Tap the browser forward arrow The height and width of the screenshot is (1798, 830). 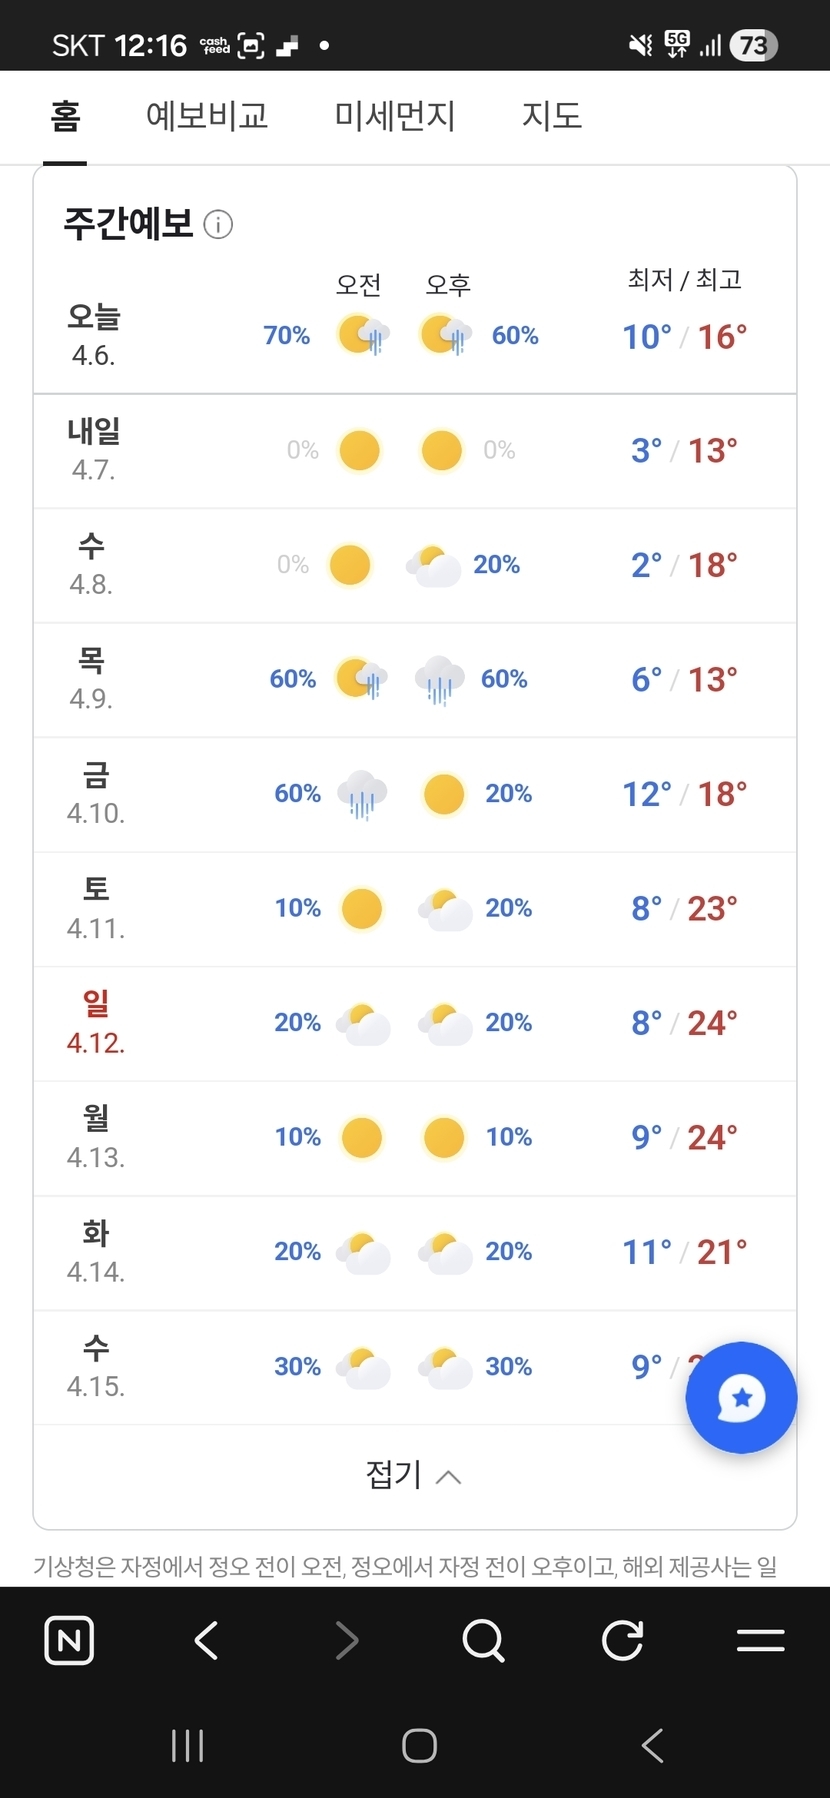(x=346, y=1640)
